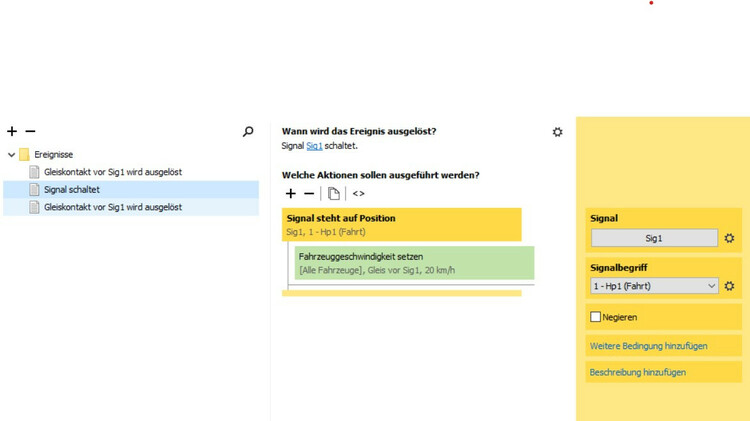Open trigger settings gear icon
Image resolution: width=750 pixels, height=421 pixels.
point(557,132)
